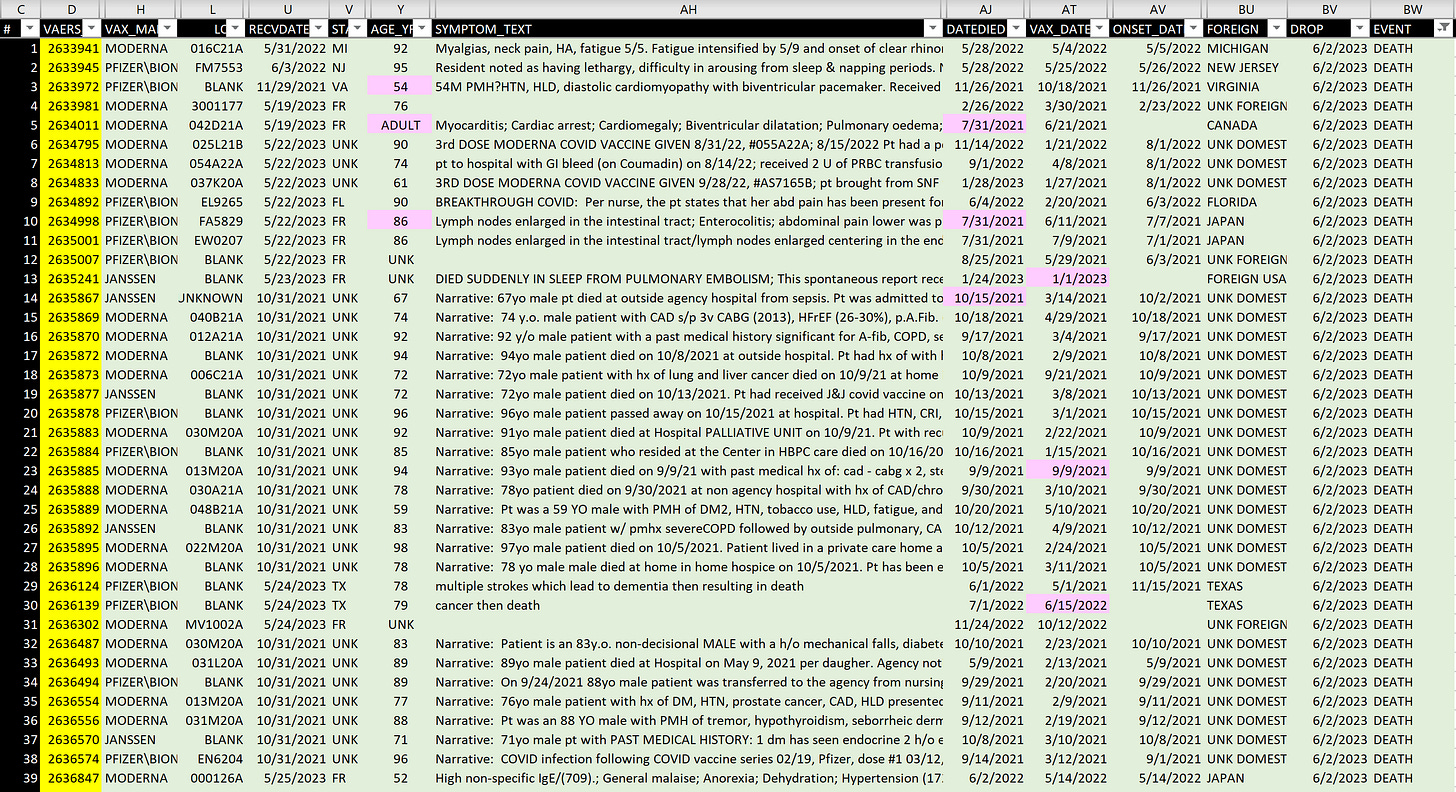Click the FOREIGN cell reading FOREIGN USA
The height and width of the screenshot is (792, 1456).
tap(1246, 279)
